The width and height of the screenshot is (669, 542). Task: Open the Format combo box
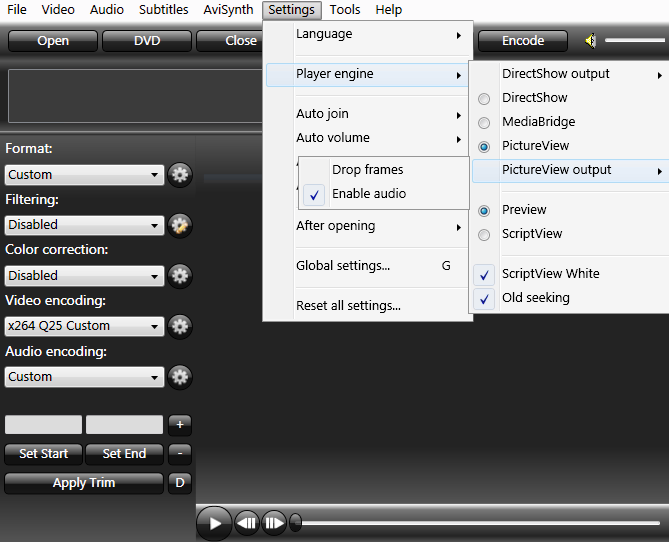tap(84, 174)
